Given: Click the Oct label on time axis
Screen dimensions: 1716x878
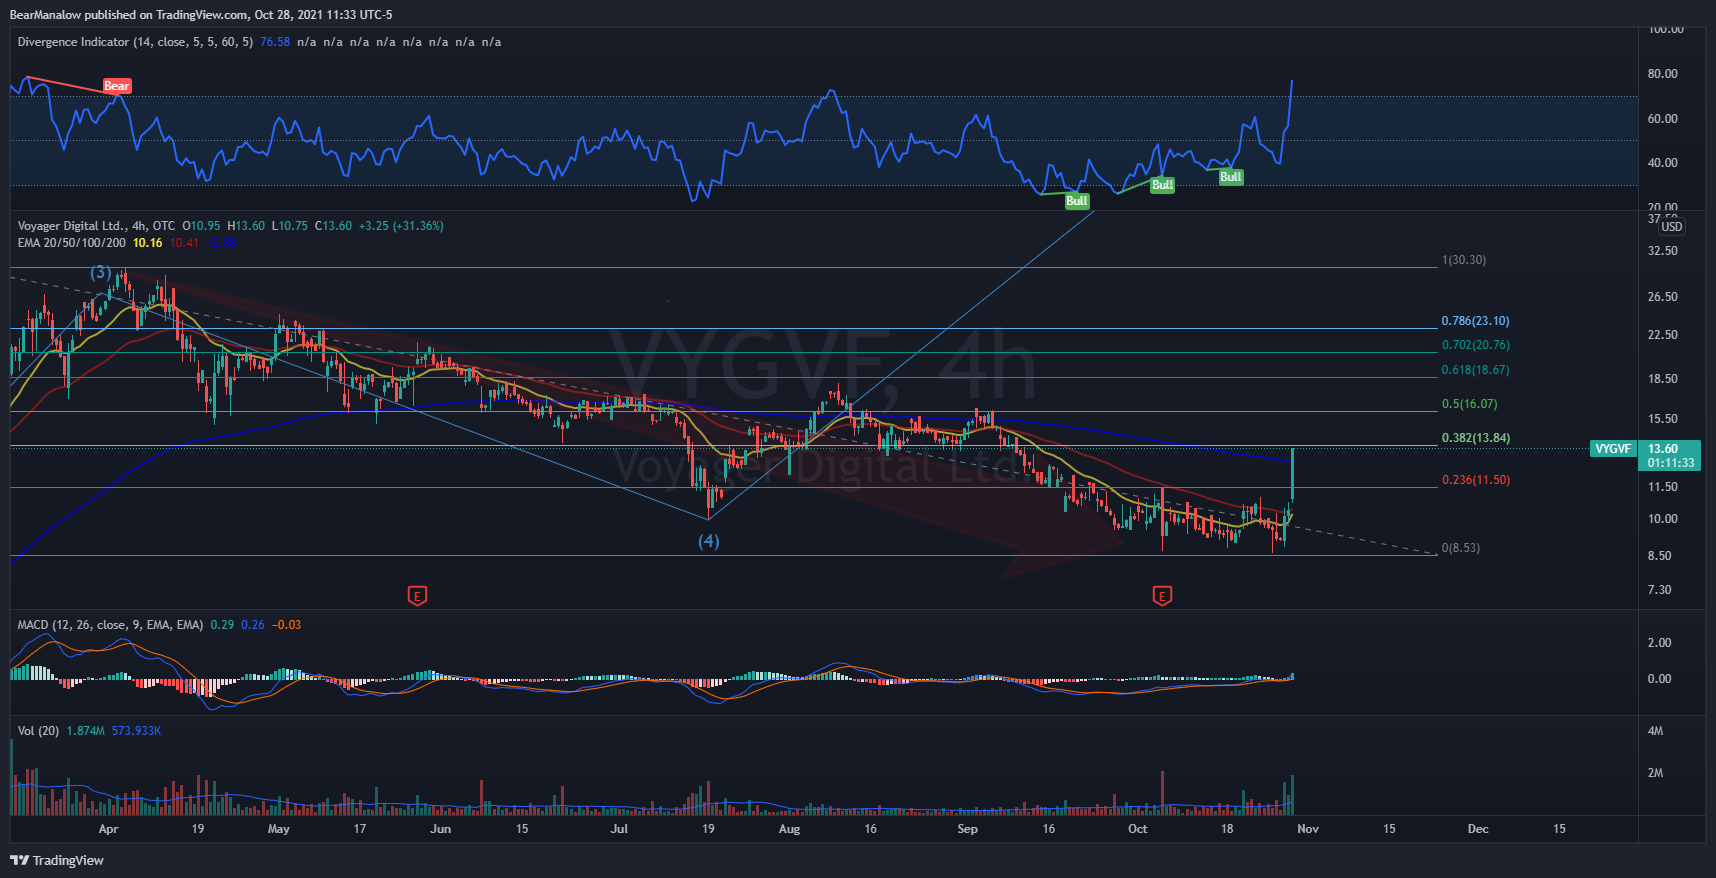Looking at the screenshot, I should pyautogui.click(x=1137, y=829).
